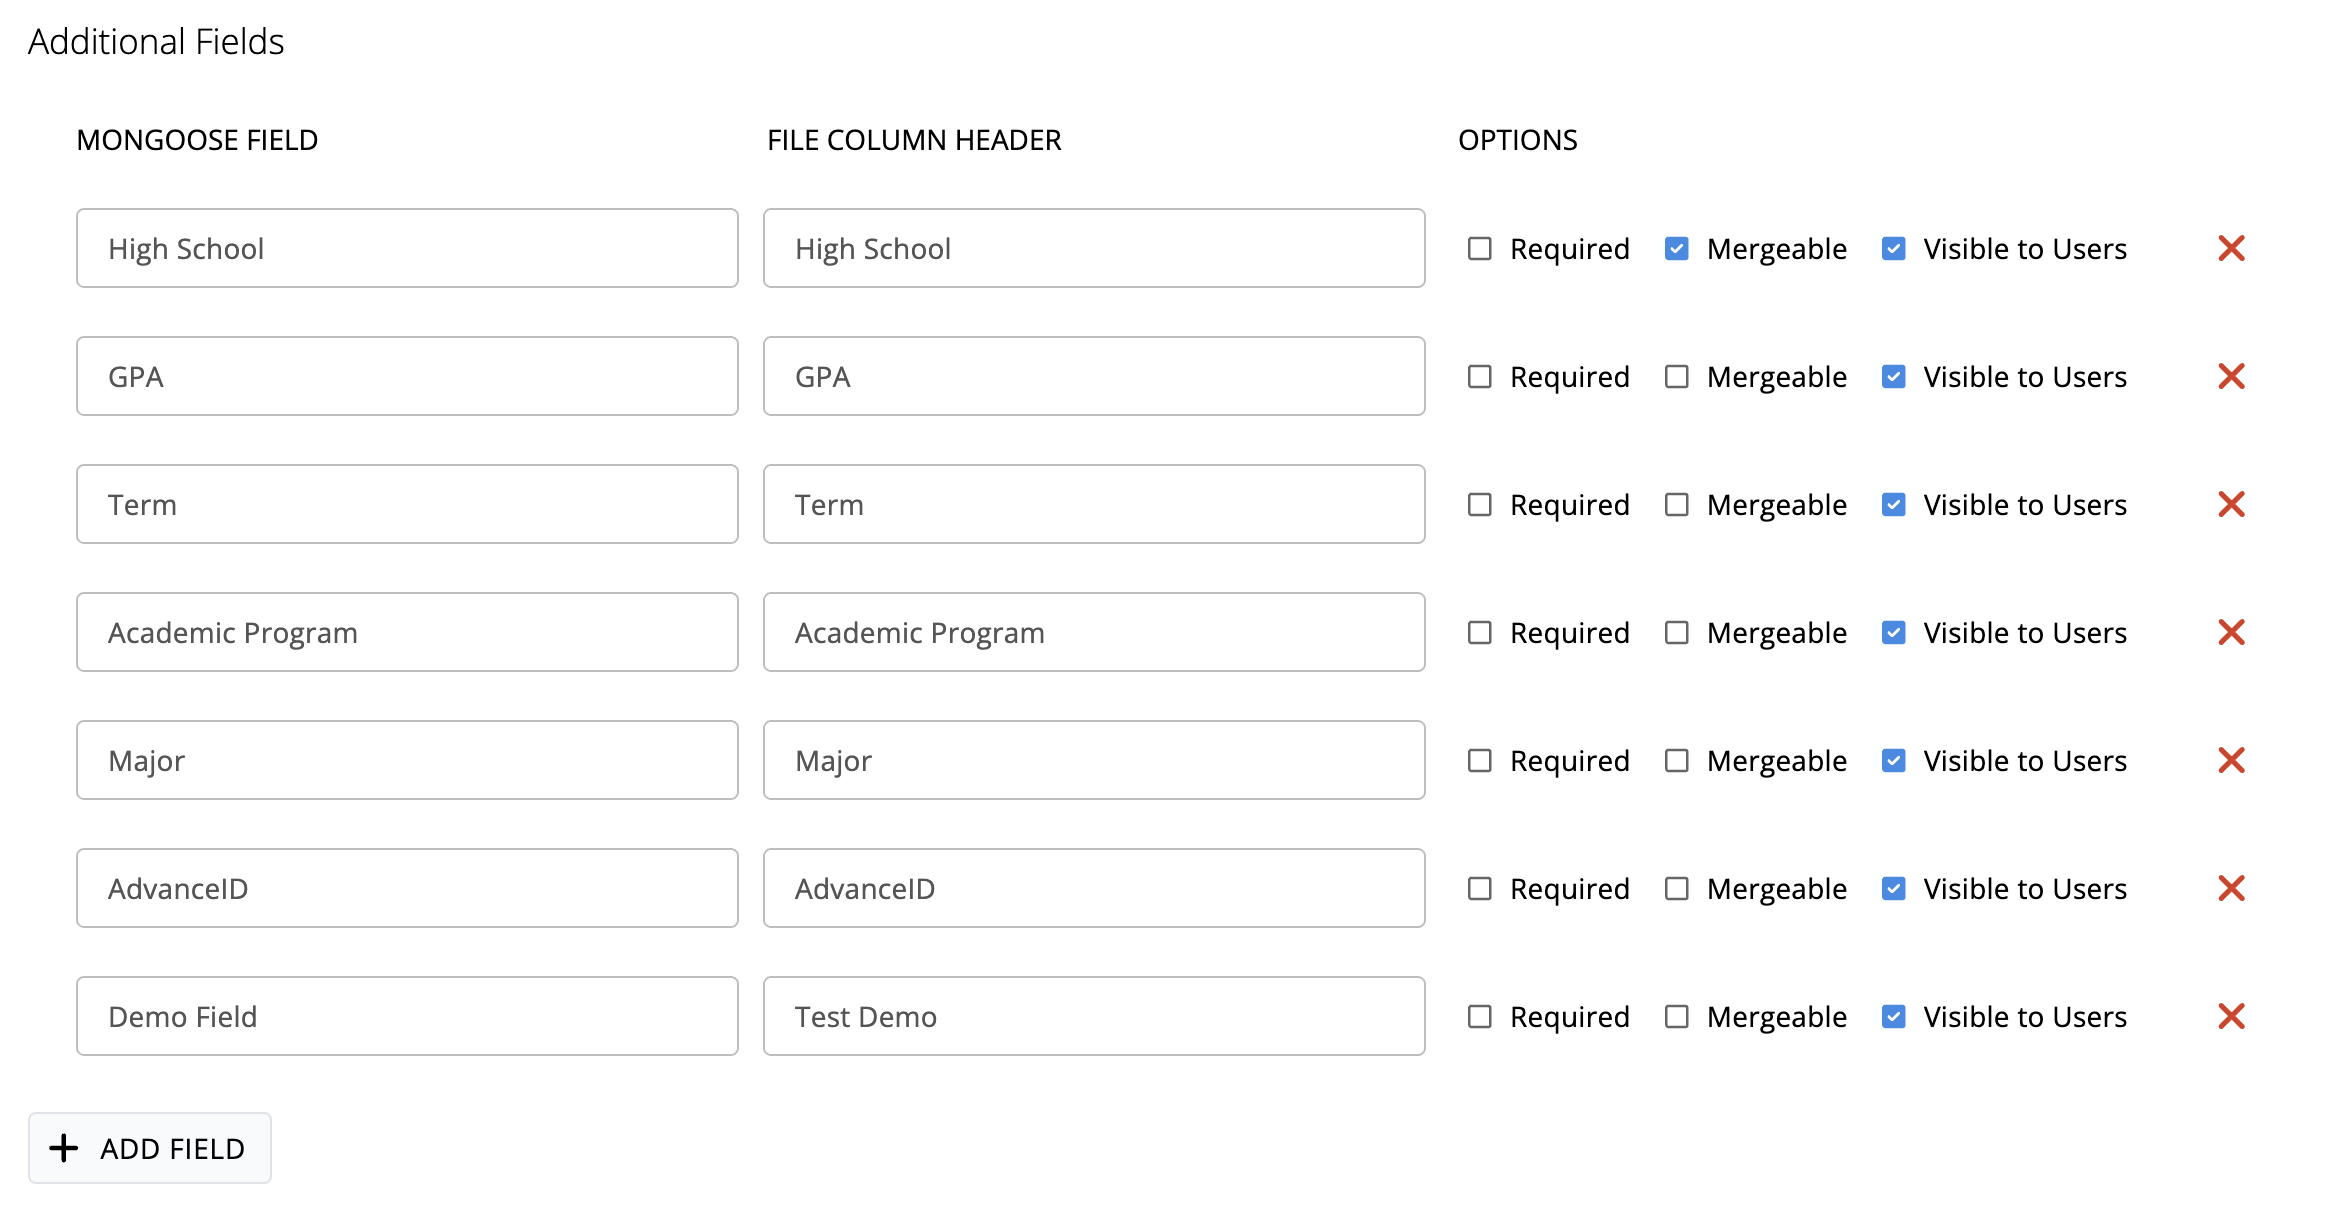
Task: Click the Test Demo column header input
Action: (x=1094, y=1016)
